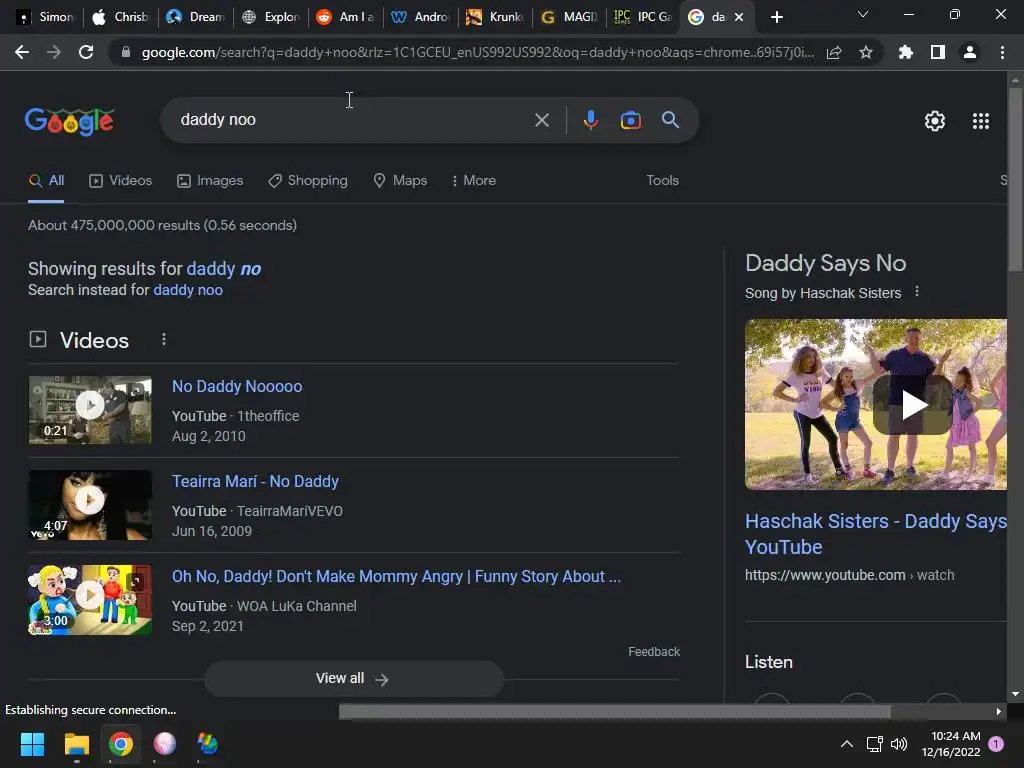Image resolution: width=1024 pixels, height=768 pixels.
Task: Toggle the Chrome side panel icon
Action: pyautogui.click(x=938, y=52)
